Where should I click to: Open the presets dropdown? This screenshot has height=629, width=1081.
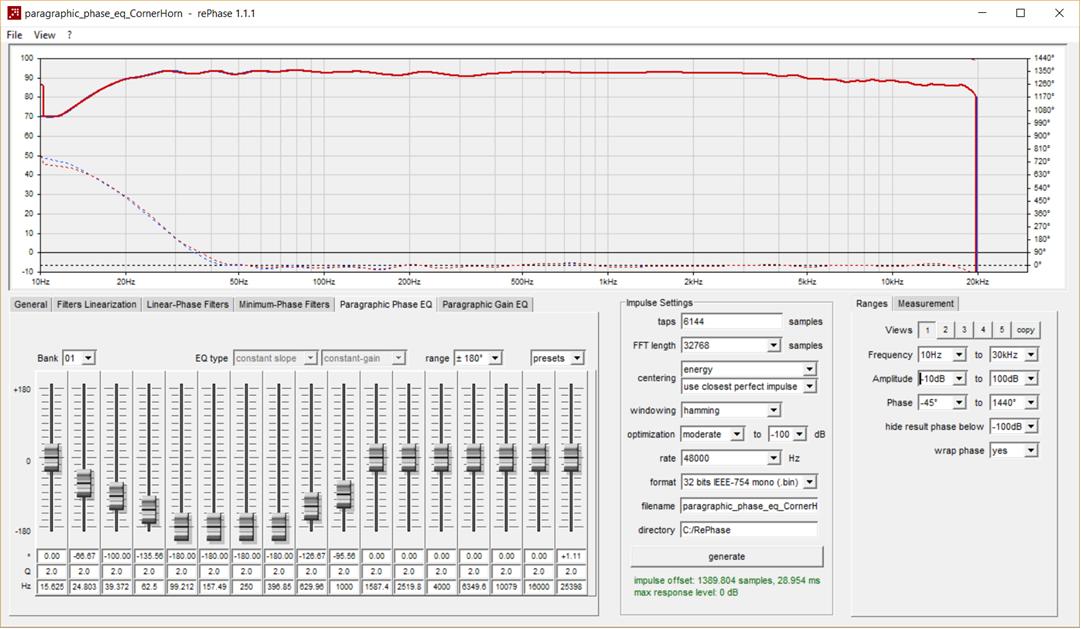[558, 358]
